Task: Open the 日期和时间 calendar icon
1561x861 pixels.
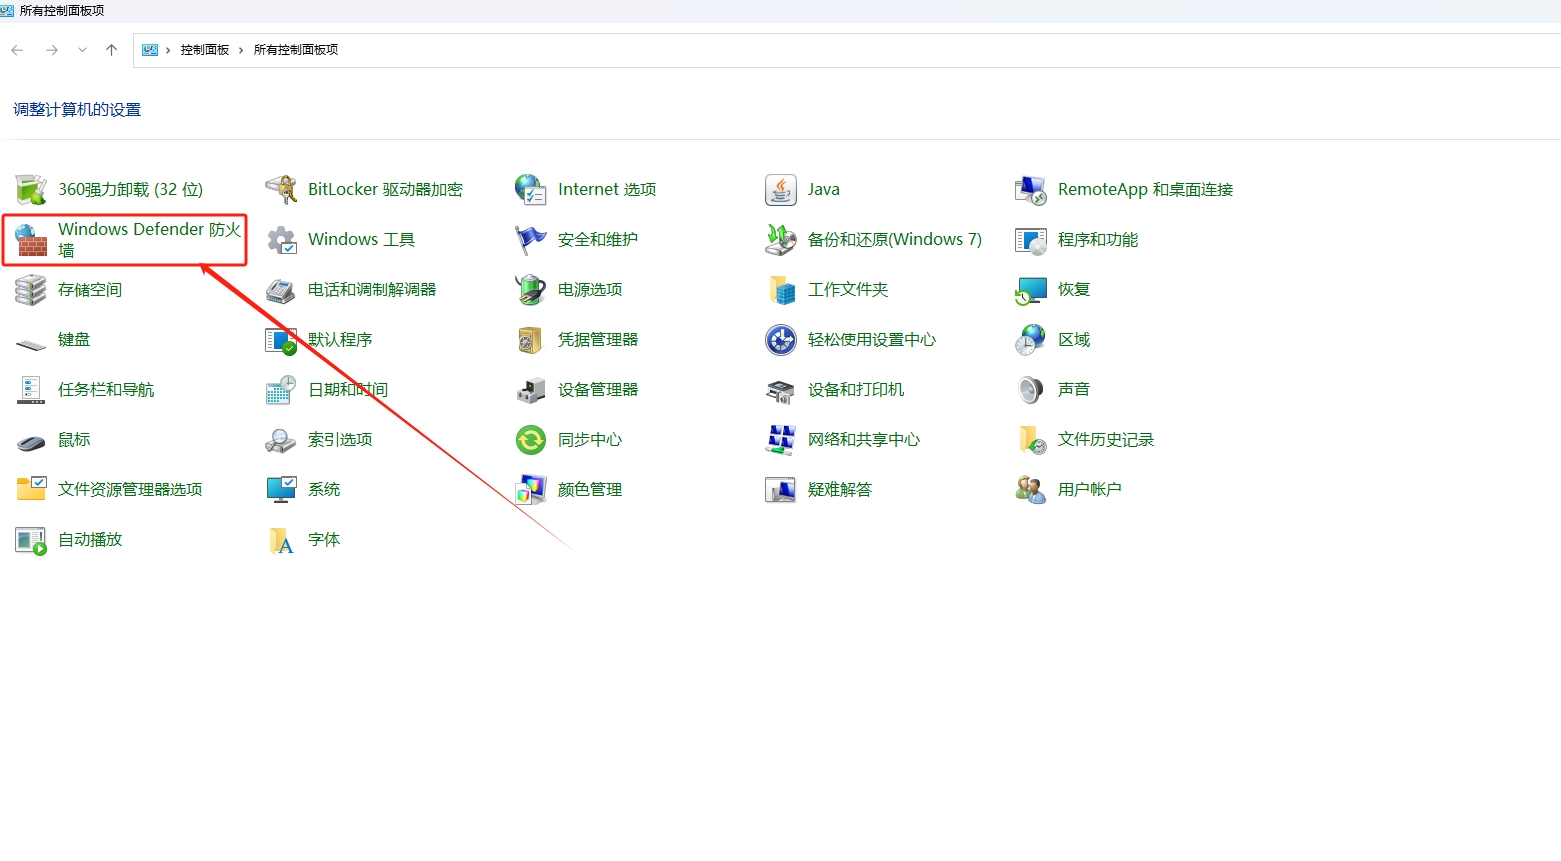Action: (281, 390)
